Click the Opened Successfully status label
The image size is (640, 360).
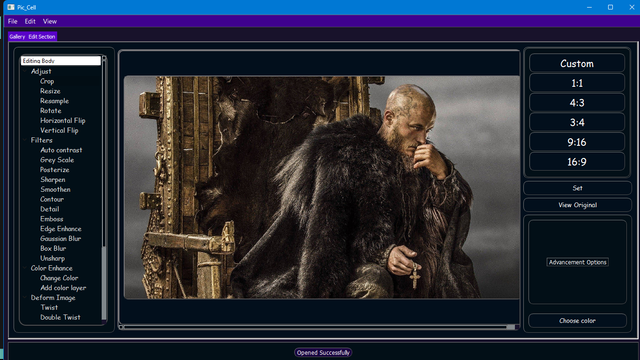point(323,353)
